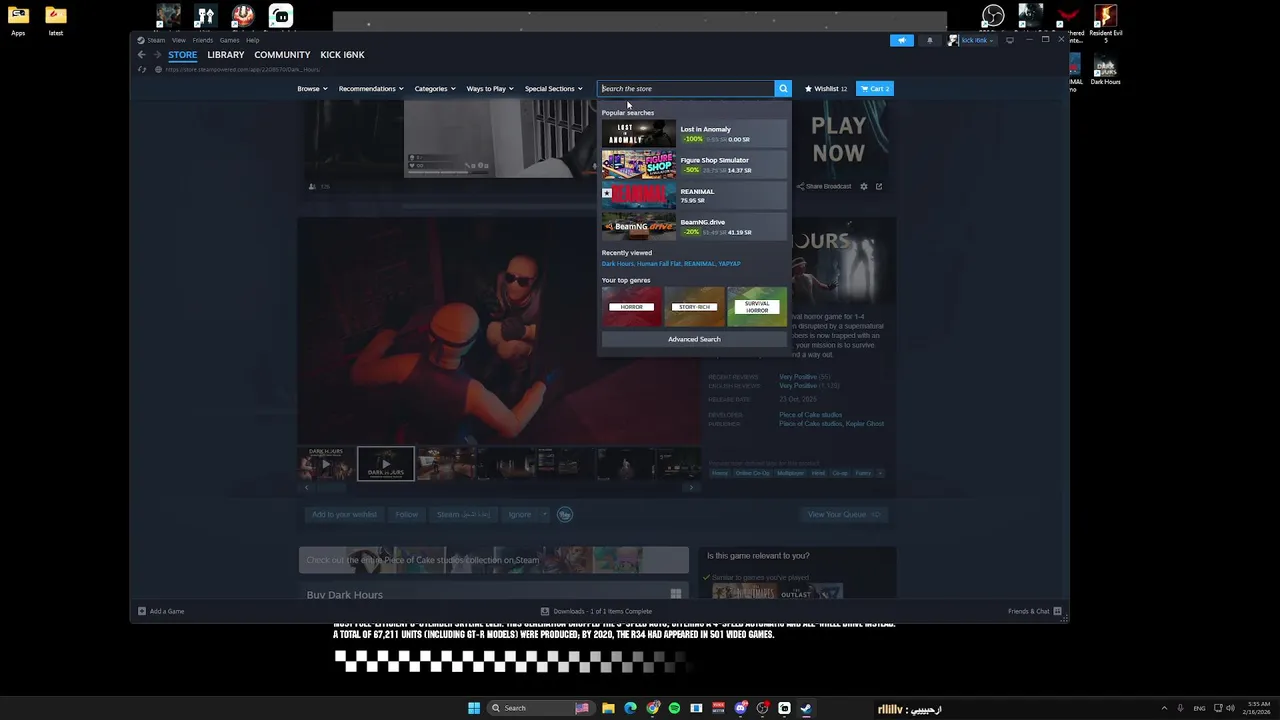Screen dimensions: 1280x720
Task: Reload the store page
Action: click(x=142, y=69)
